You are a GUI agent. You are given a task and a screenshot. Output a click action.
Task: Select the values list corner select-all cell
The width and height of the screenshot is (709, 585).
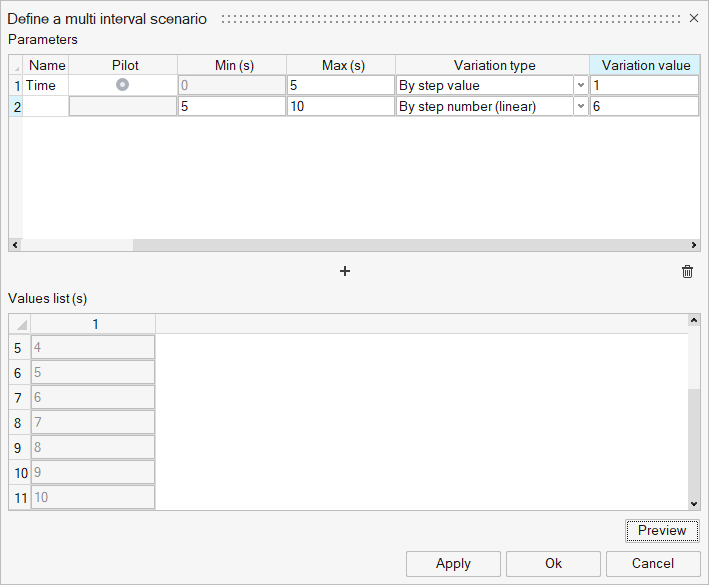(x=20, y=324)
